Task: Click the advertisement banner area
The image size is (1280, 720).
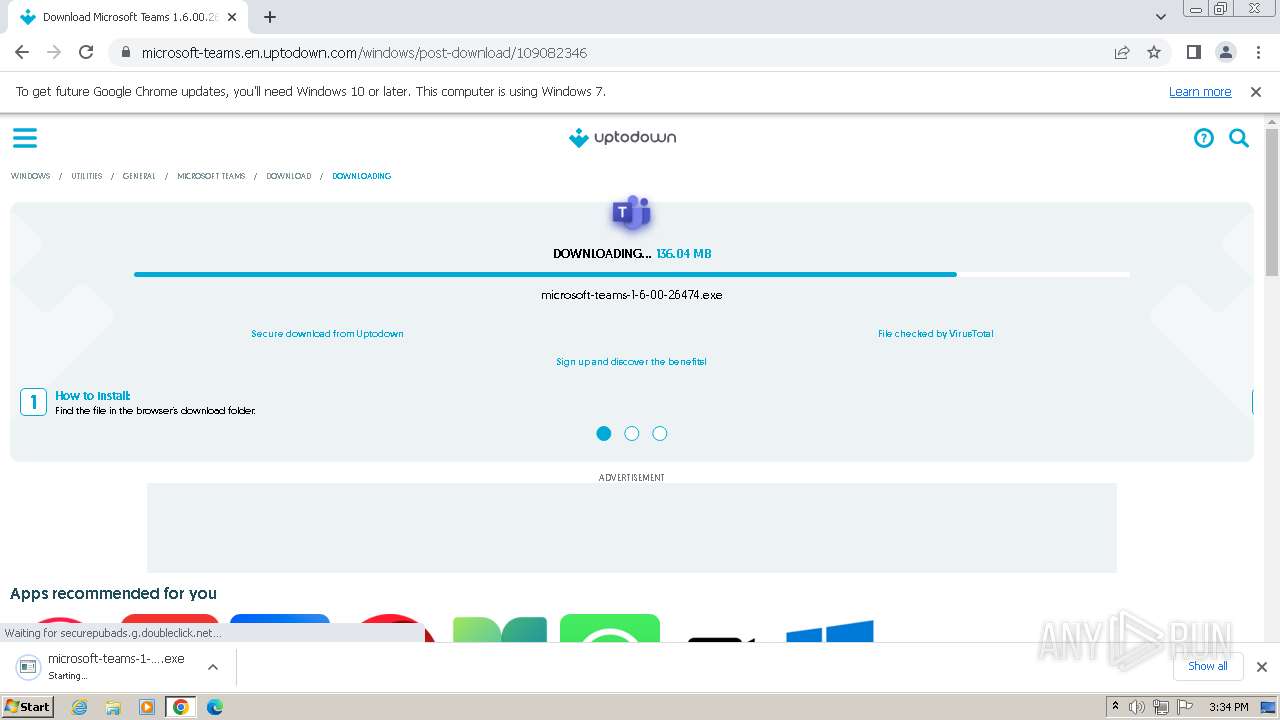Action: click(632, 528)
